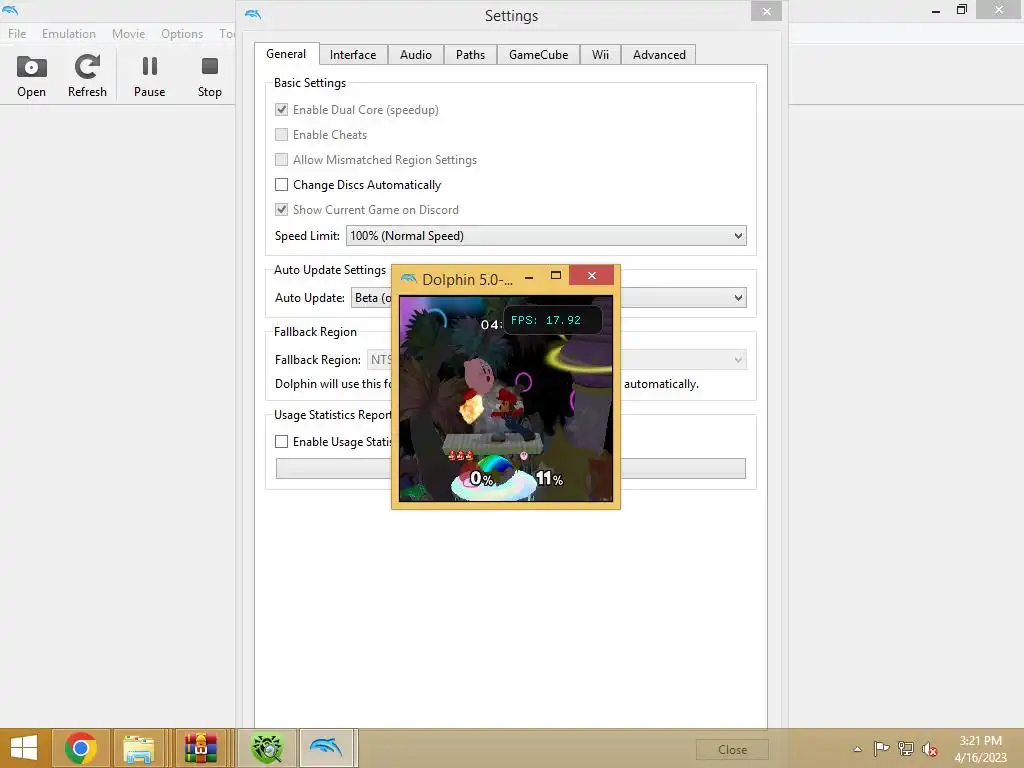Viewport: 1024px width, 768px height.
Task: Show hidden system tray icons
Action: 857,749
